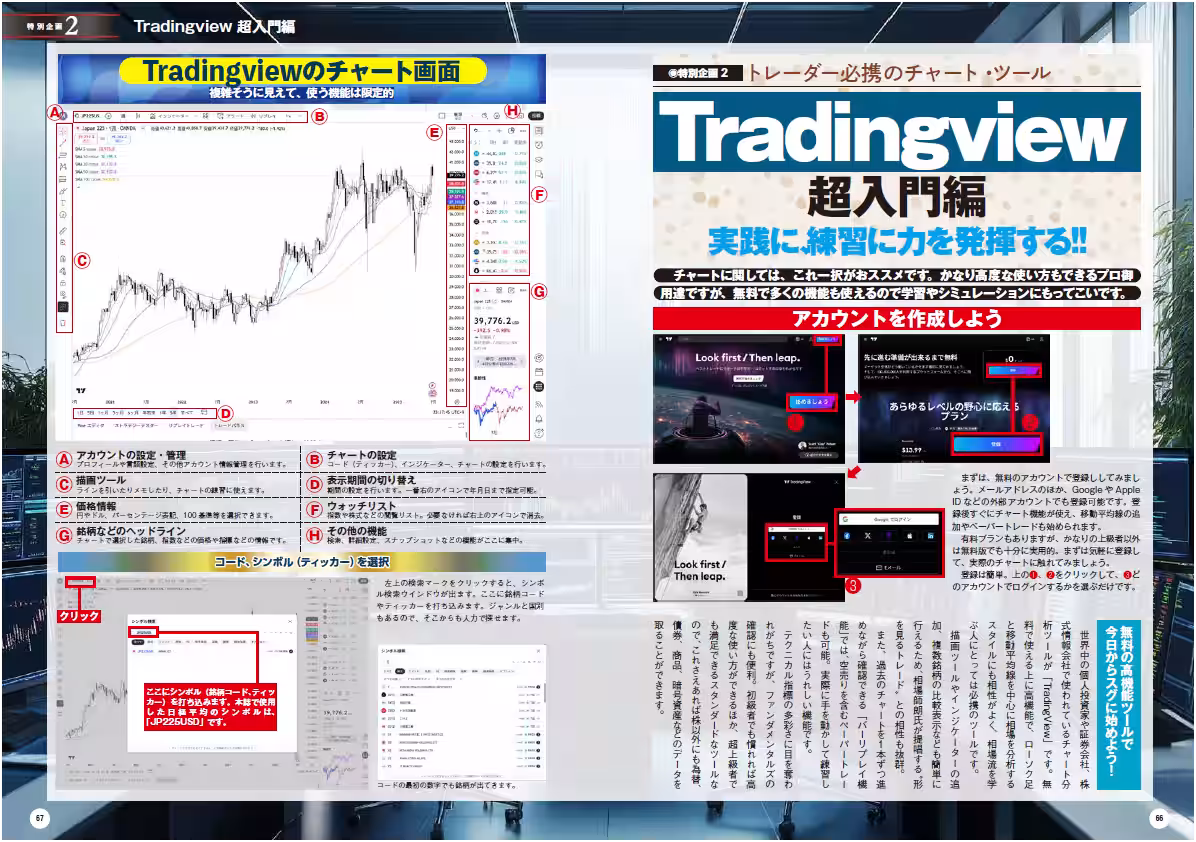Switch to the ストラテジーテスター tab
The image size is (1196, 842).
coord(139,425)
